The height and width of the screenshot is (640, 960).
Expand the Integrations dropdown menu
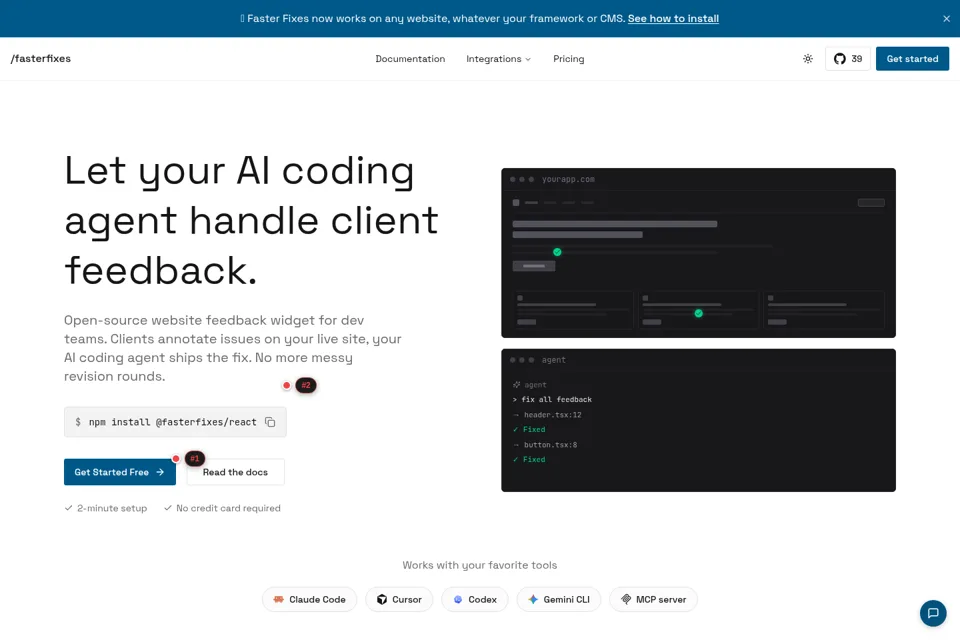point(498,59)
